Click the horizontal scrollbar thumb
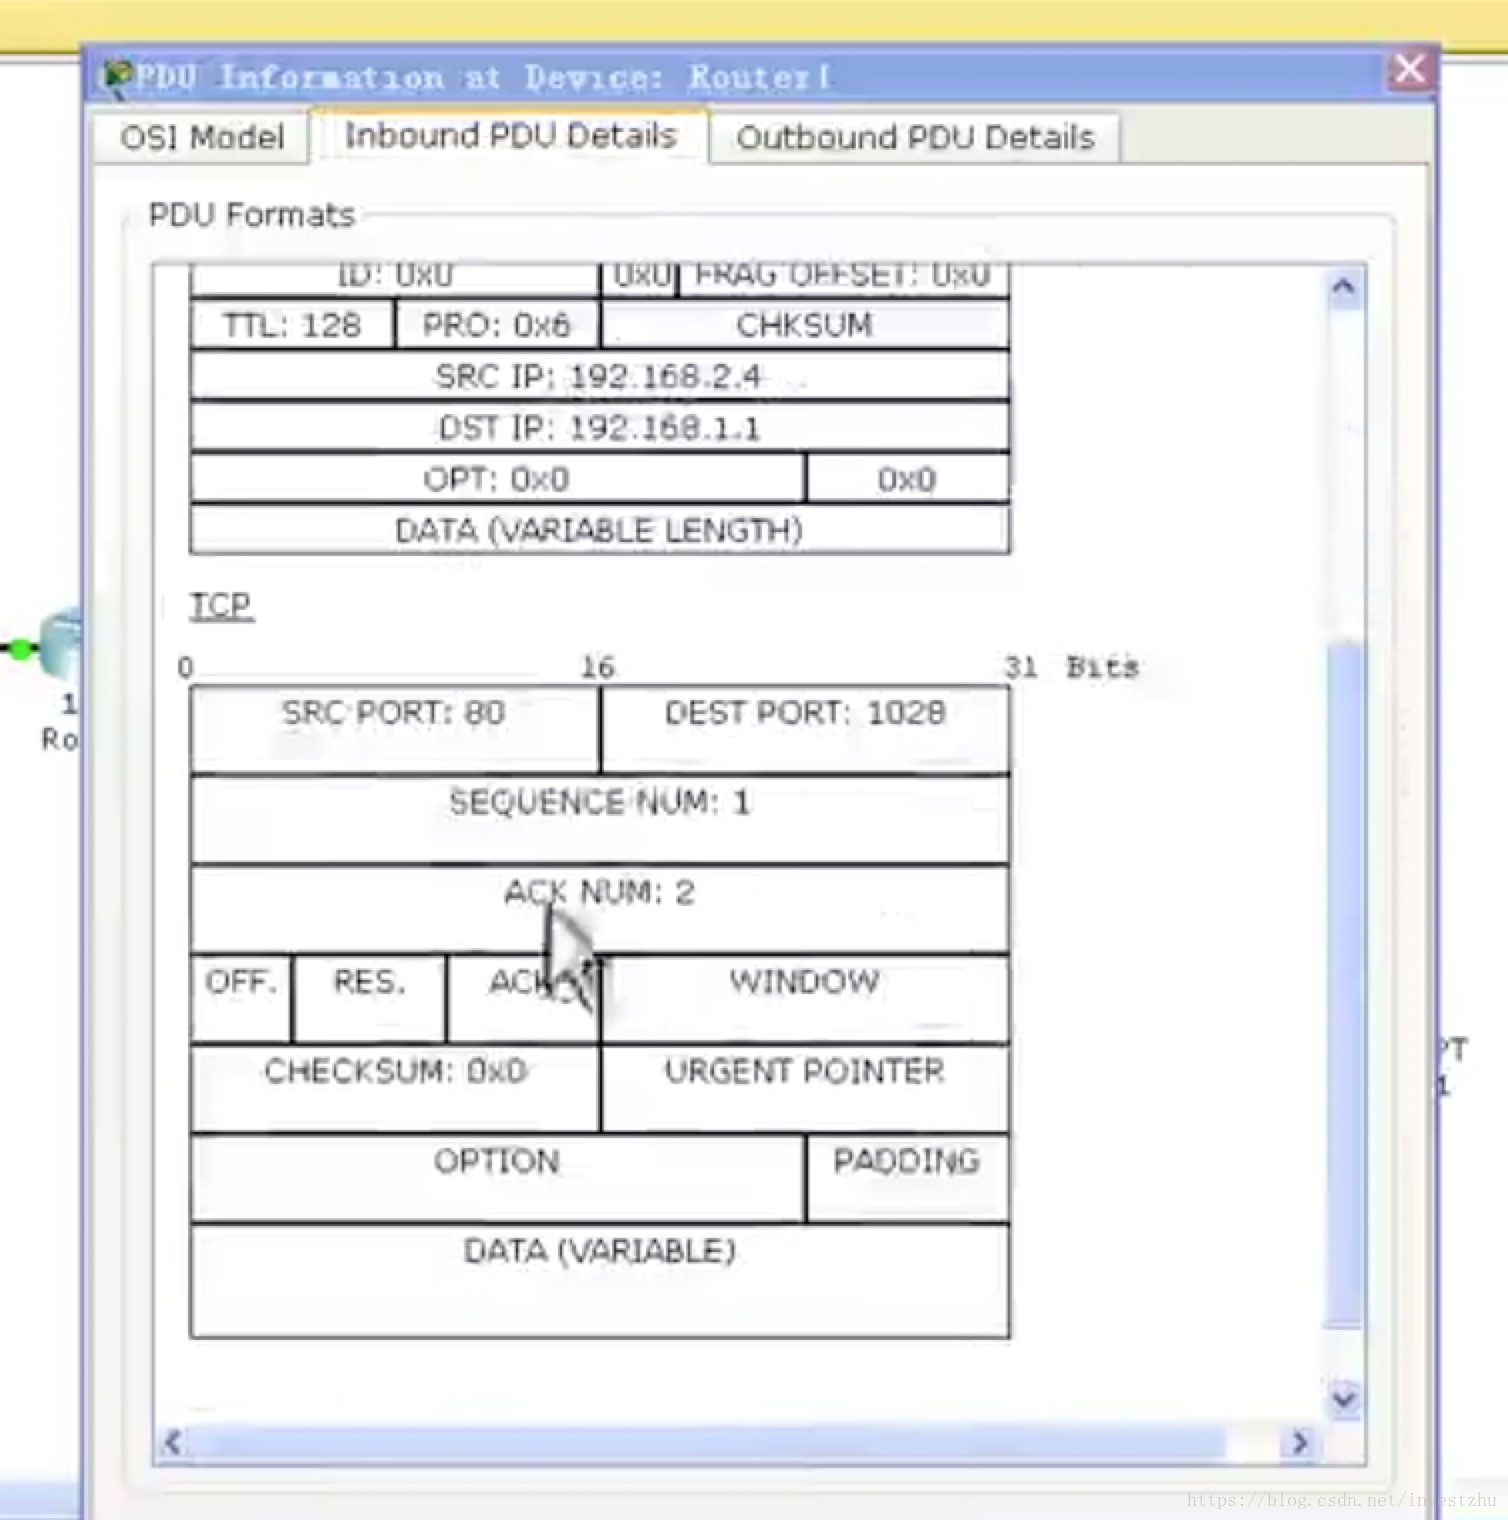The height and width of the screenshot is (1520, 1508). click(707, 1442)
